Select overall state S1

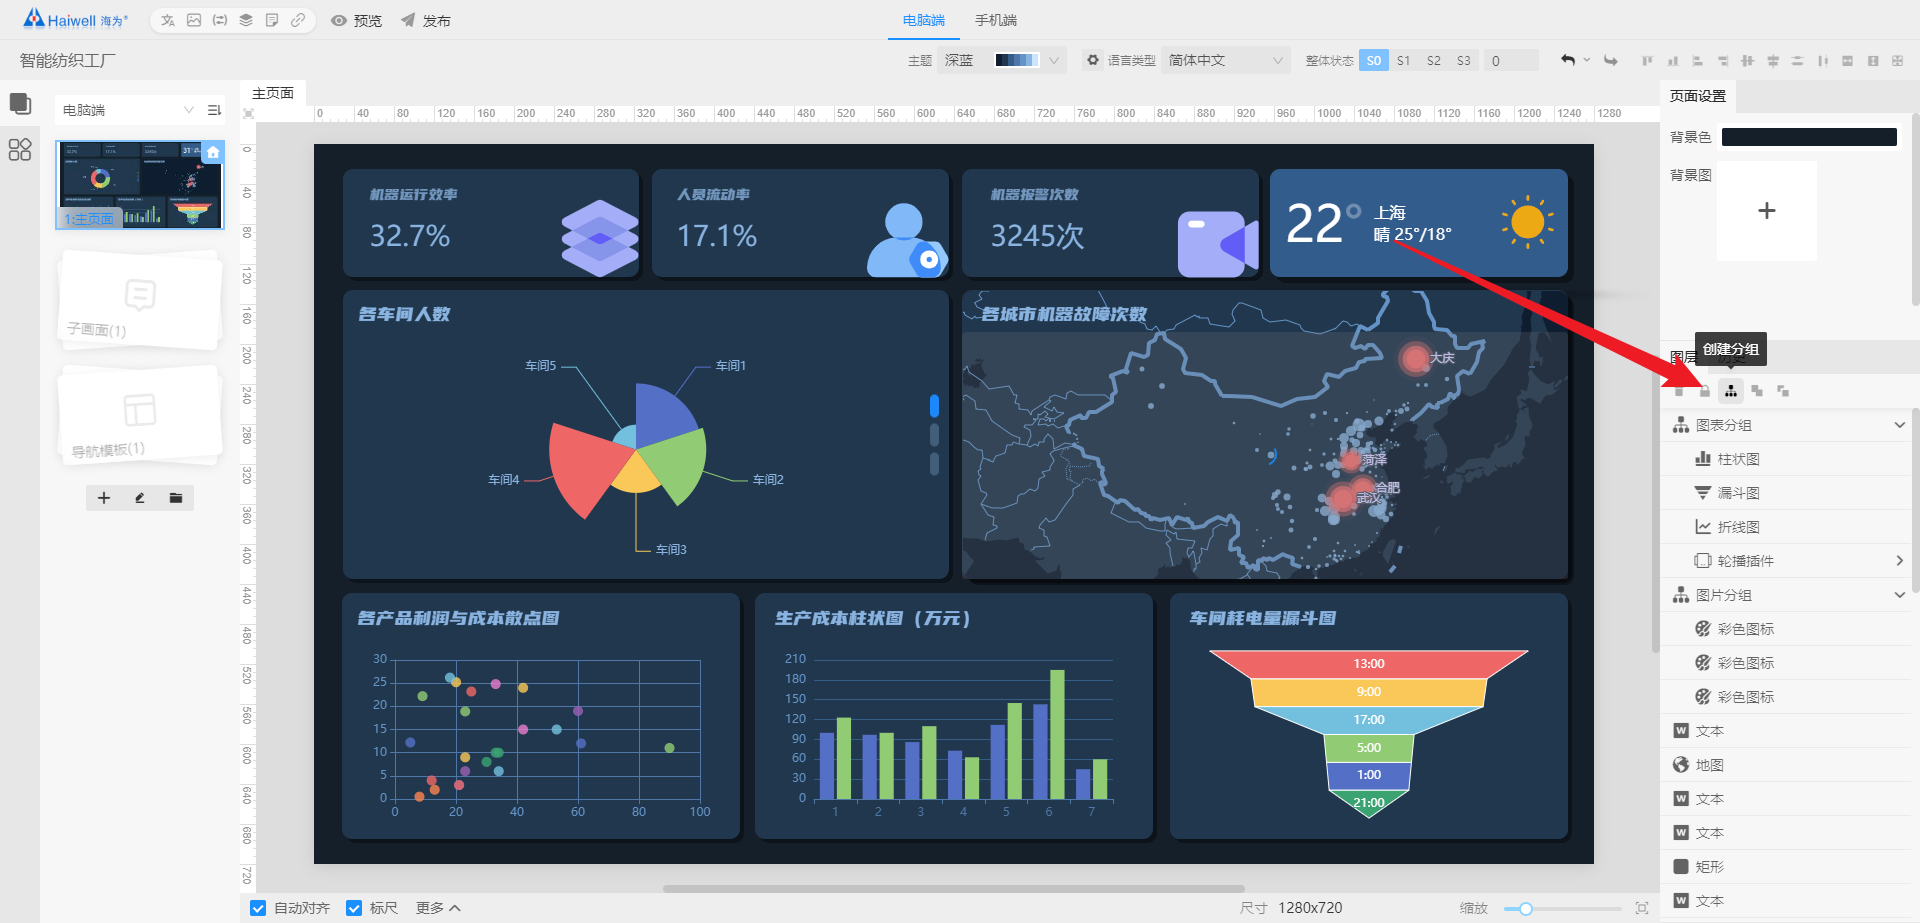tap(1404, 61)
